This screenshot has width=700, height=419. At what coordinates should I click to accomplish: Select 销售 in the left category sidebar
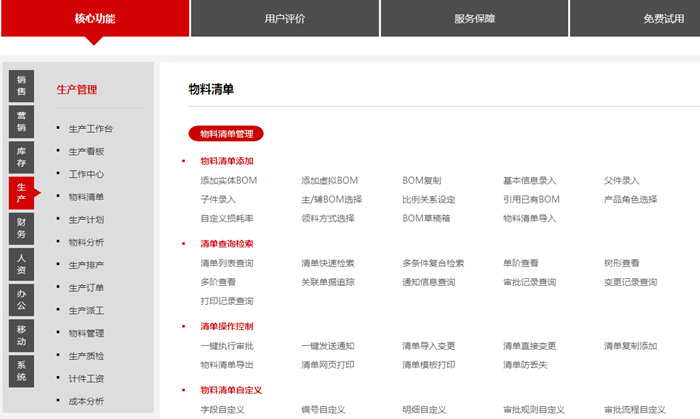point(21,85)
